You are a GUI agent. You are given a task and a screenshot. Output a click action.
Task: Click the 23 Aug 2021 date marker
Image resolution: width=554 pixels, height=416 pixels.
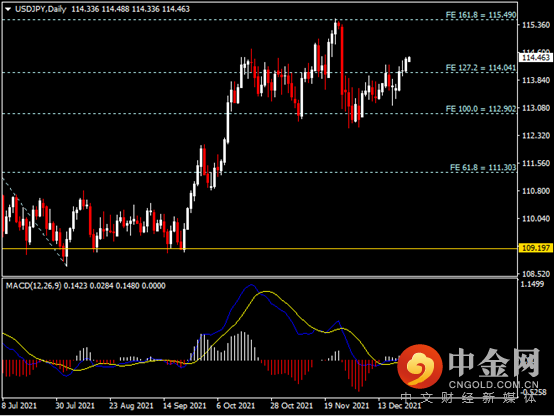tap(131, 405)
